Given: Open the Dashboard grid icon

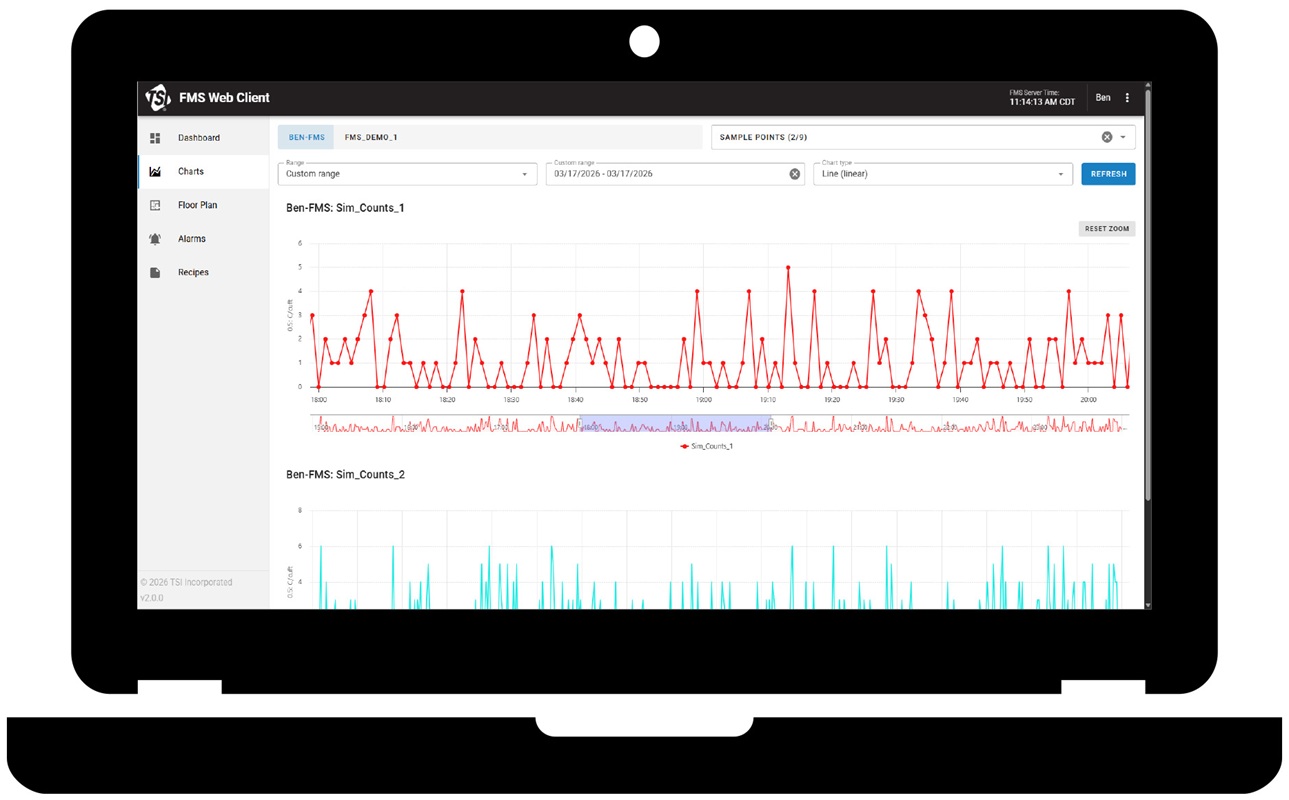Looking at the screenshot, I should (155, 138).
